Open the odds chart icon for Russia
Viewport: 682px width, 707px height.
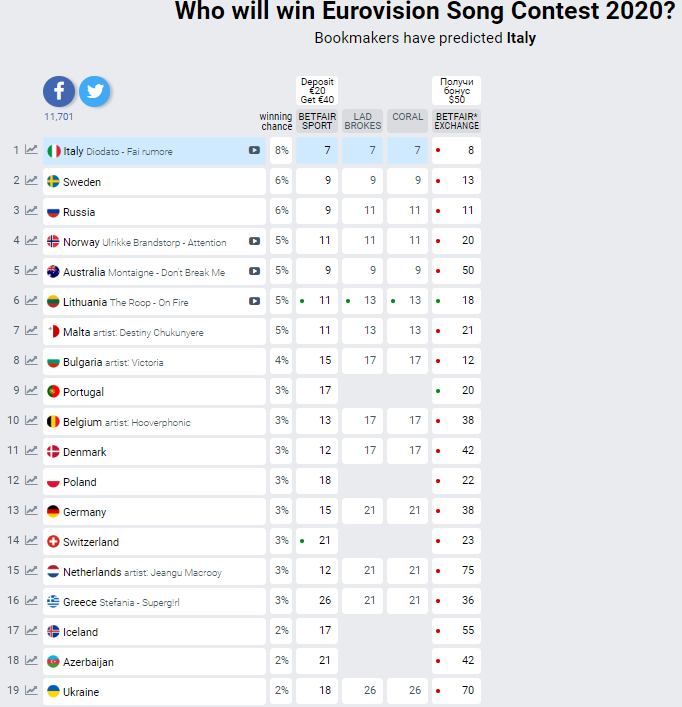[x=31, y=210]
